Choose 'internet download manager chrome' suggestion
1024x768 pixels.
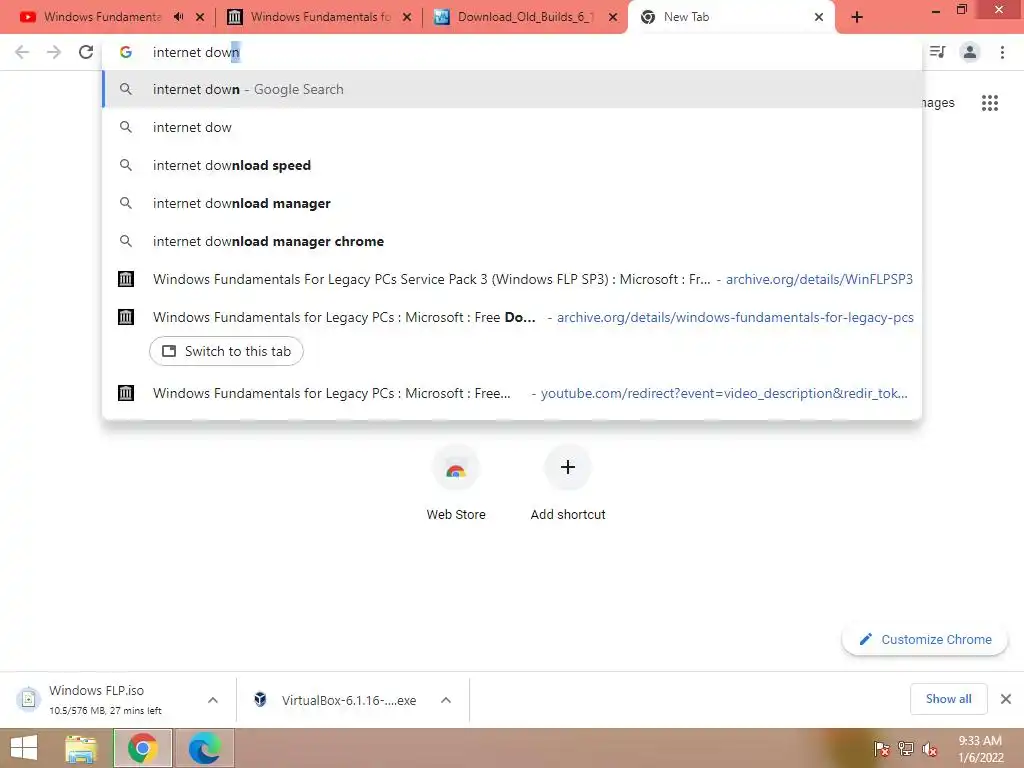(x=512, y=241)
